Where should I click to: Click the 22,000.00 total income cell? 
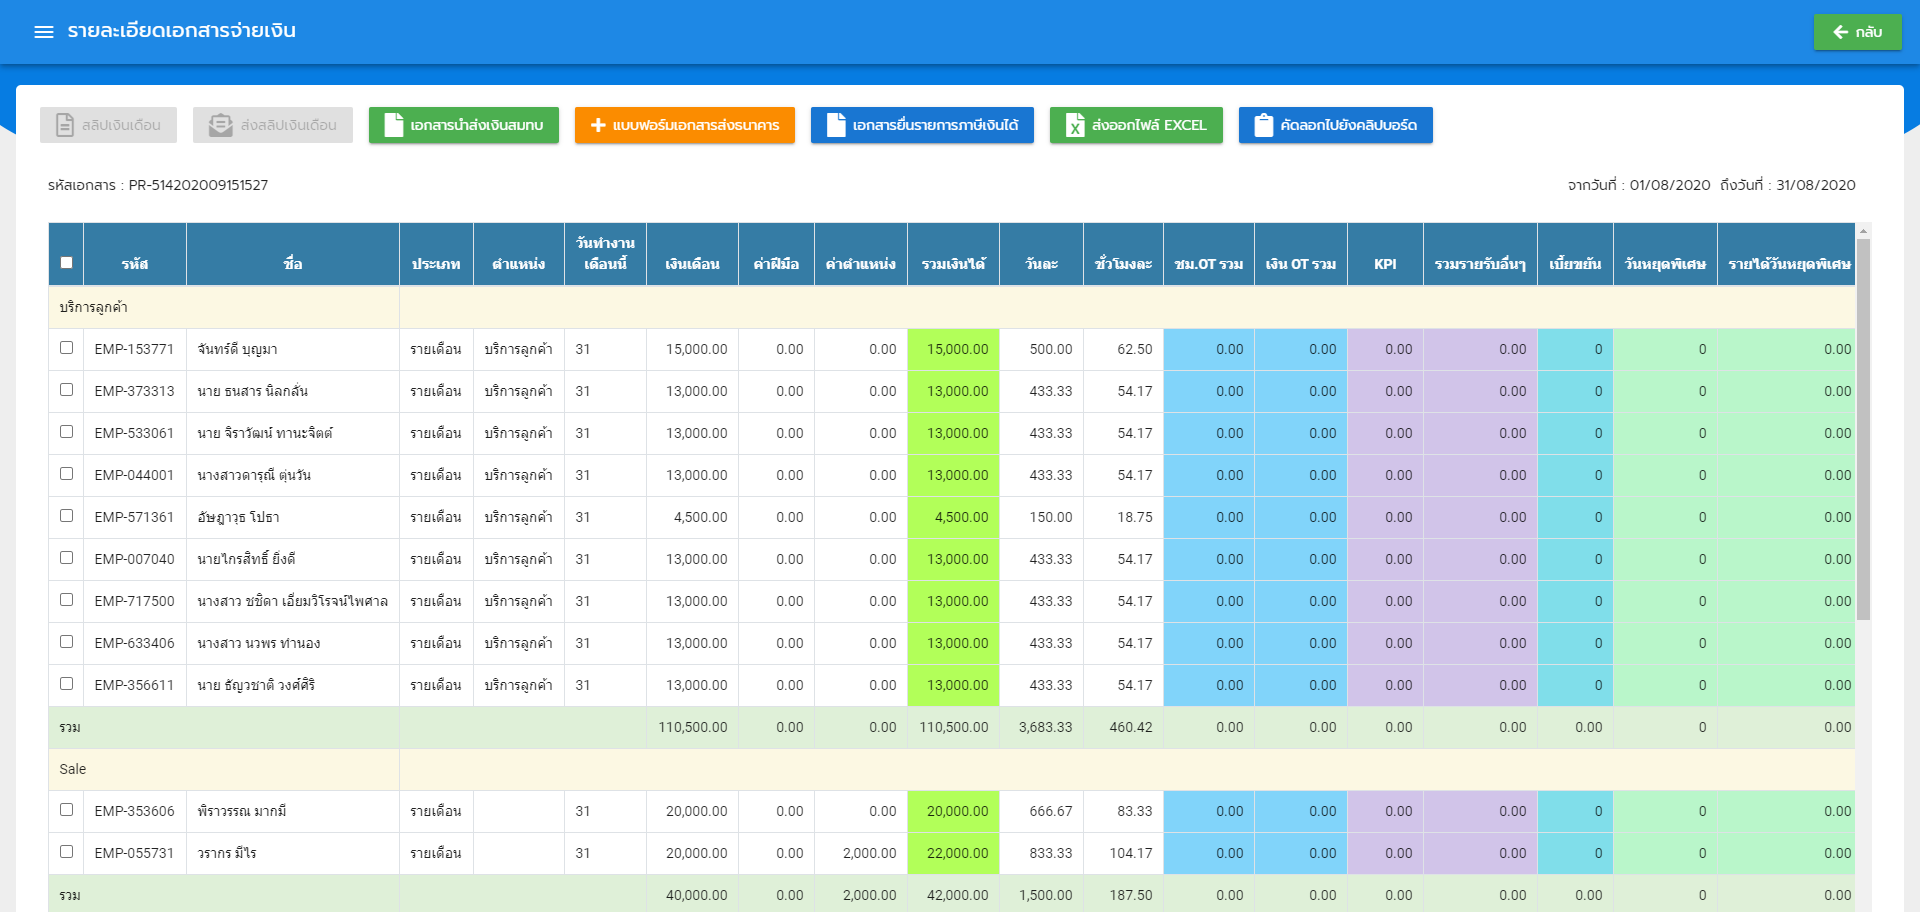click(x=953, y=853)
